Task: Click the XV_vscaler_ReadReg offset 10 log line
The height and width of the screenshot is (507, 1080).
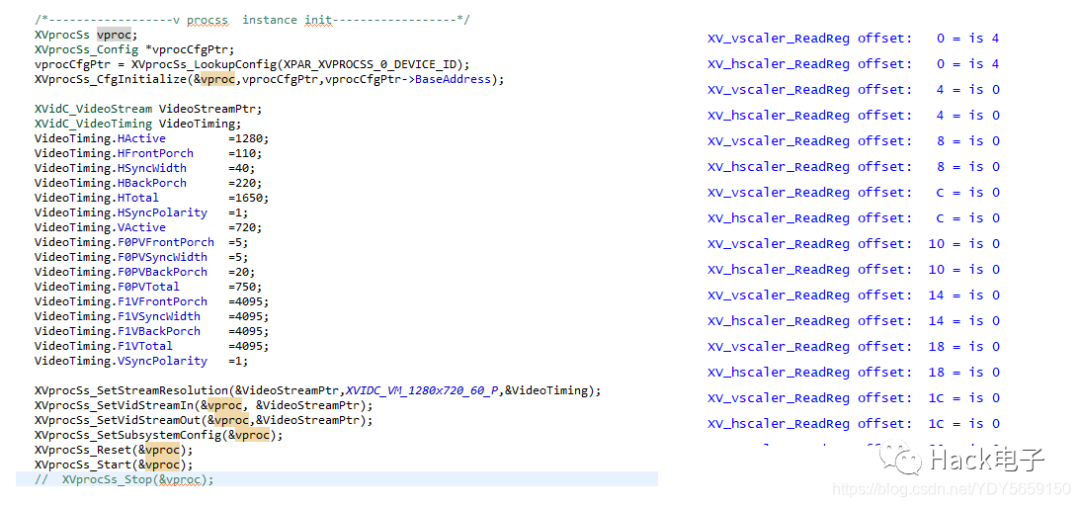Action: [x=853, y=244]
